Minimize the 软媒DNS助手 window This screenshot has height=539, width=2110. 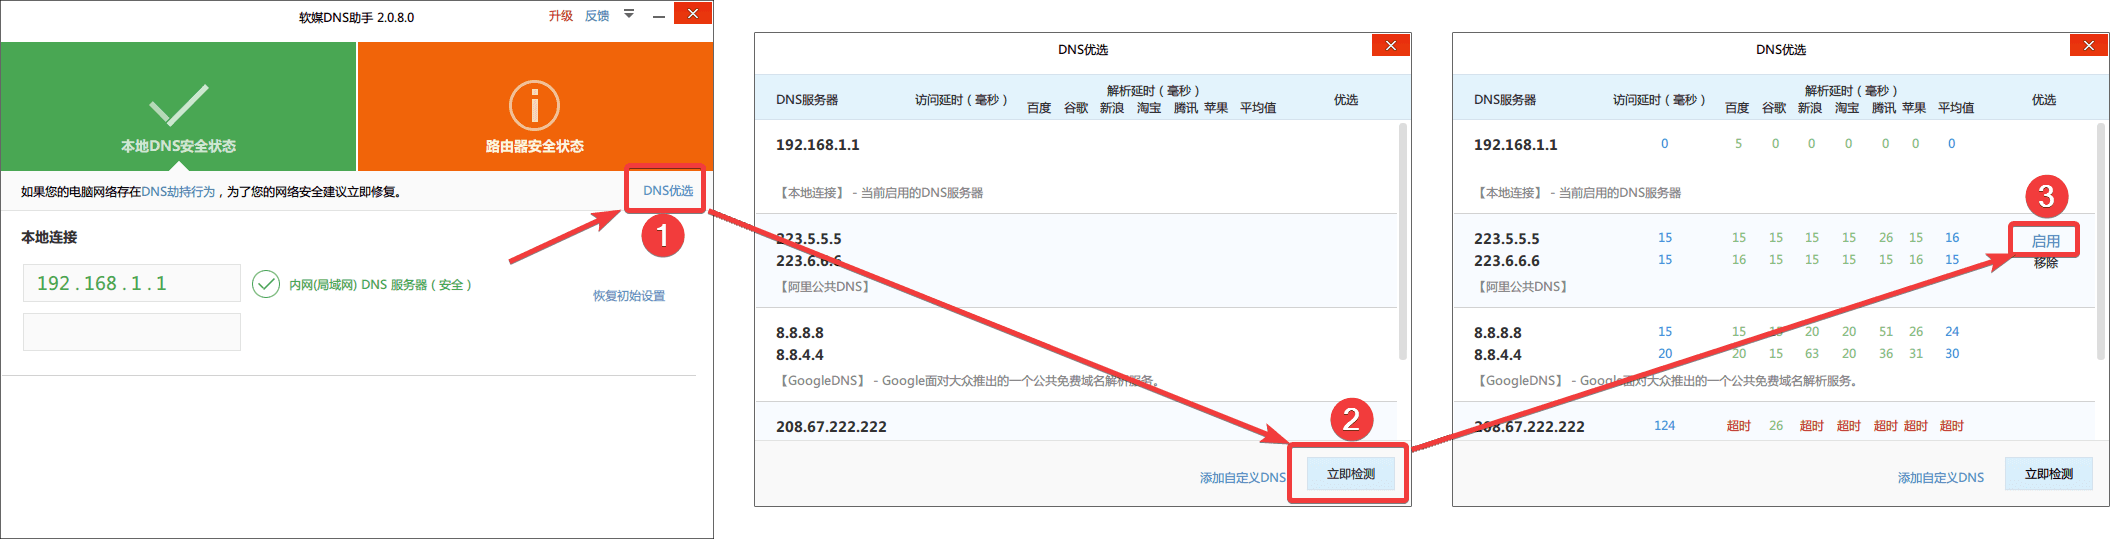coord(659,16)
